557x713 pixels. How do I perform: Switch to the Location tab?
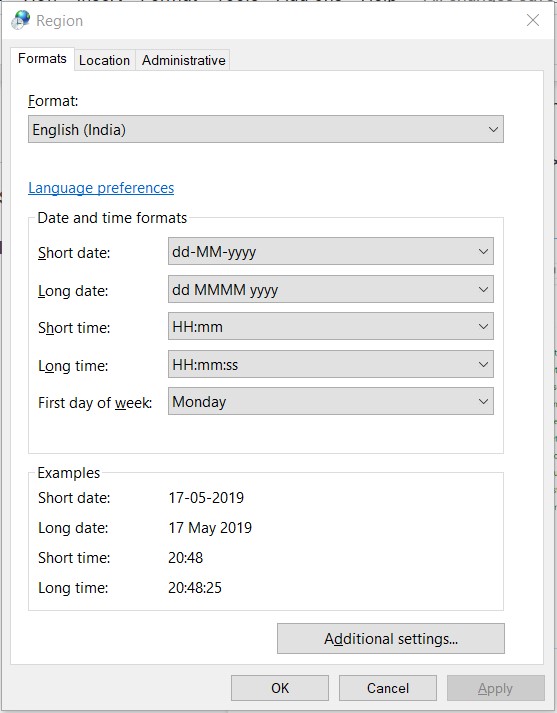click(x=105, y=60)
